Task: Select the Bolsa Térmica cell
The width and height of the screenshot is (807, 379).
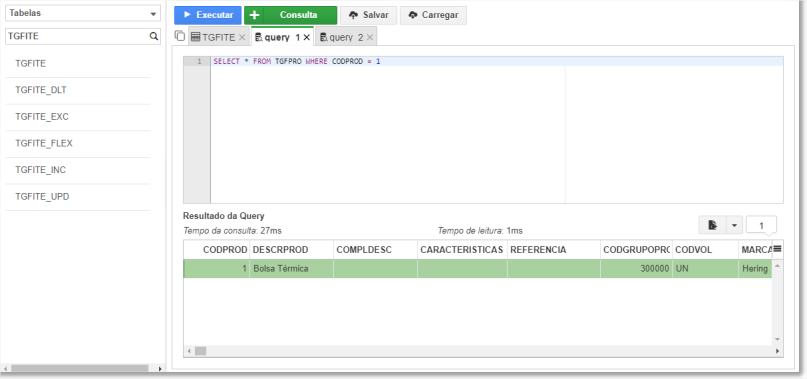Action: (x=292, y=269)
